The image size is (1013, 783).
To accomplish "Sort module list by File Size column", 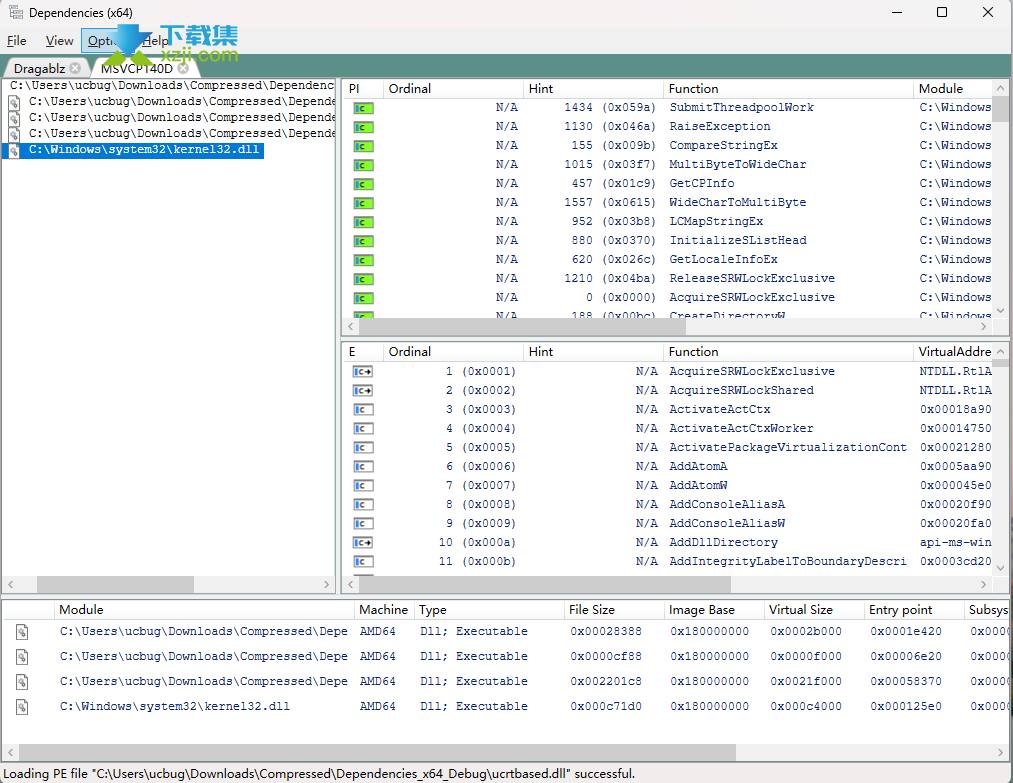I will (614, 610).
